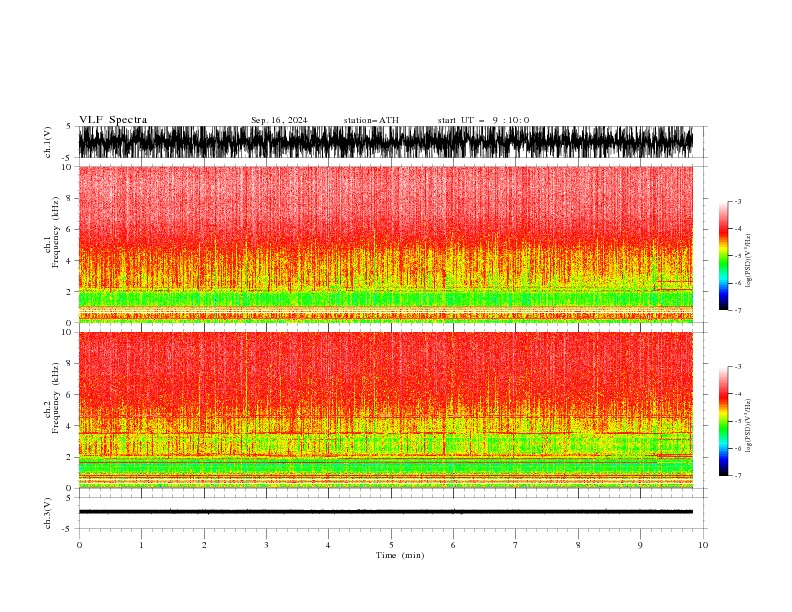The image size is (792, 612).
Task: Click the 'ch.3(V)' axis label
Action: (x=48, y=513)
